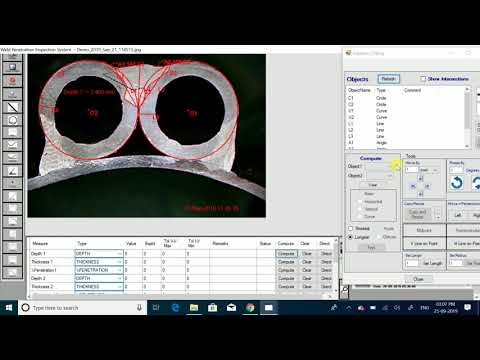
Task: Click the V Line on Point button
Action: point(424,244)
